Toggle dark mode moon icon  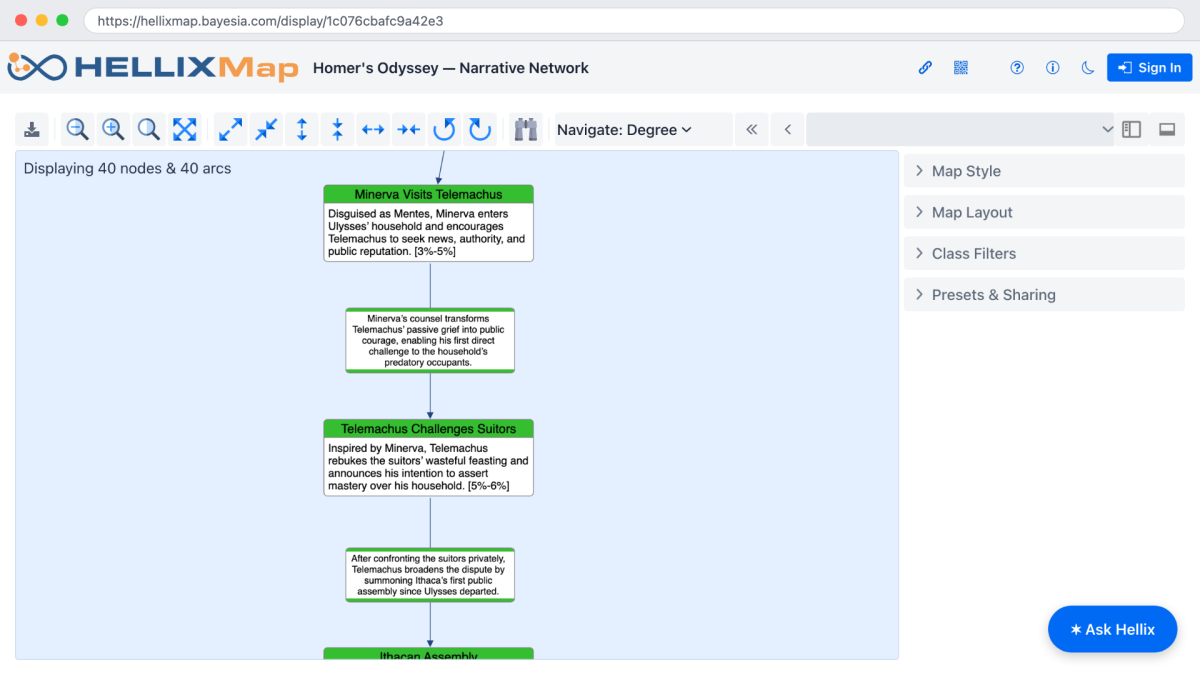pyautogui.click(x=1088, y=68)
